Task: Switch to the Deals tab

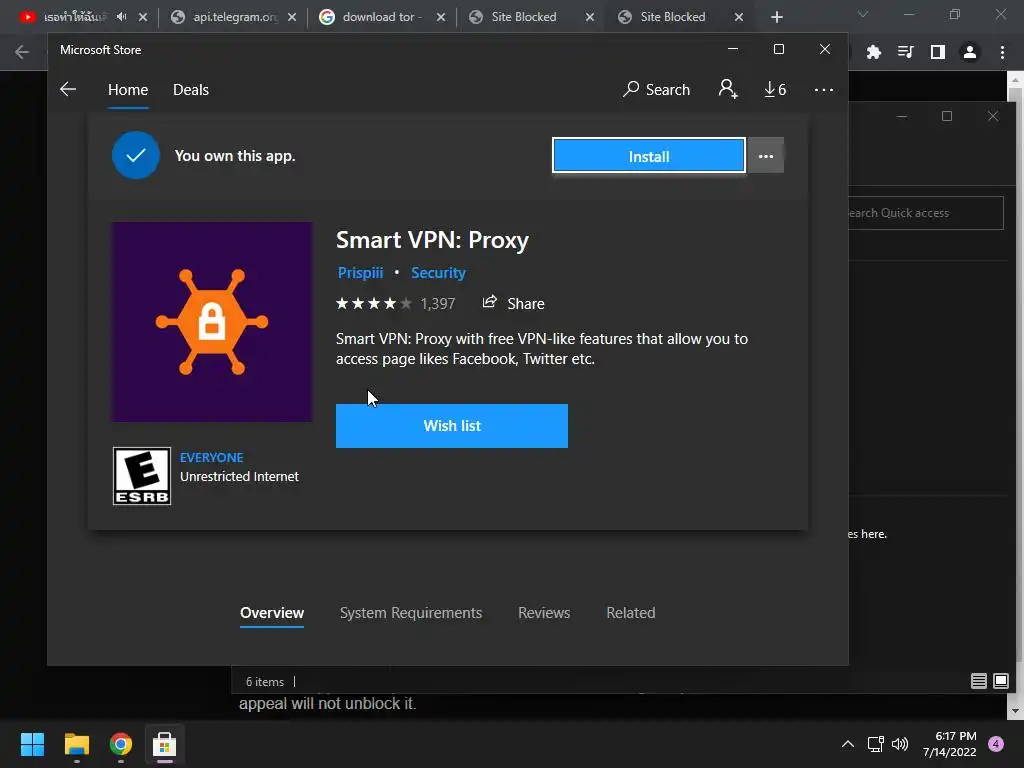Action: (x=191, y=89)
